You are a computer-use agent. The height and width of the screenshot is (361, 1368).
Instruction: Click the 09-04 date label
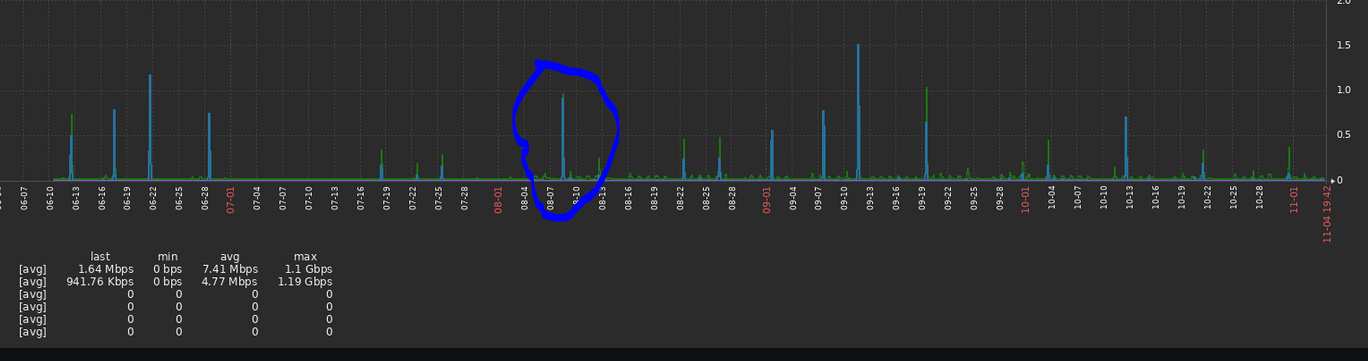click(793, 197)
